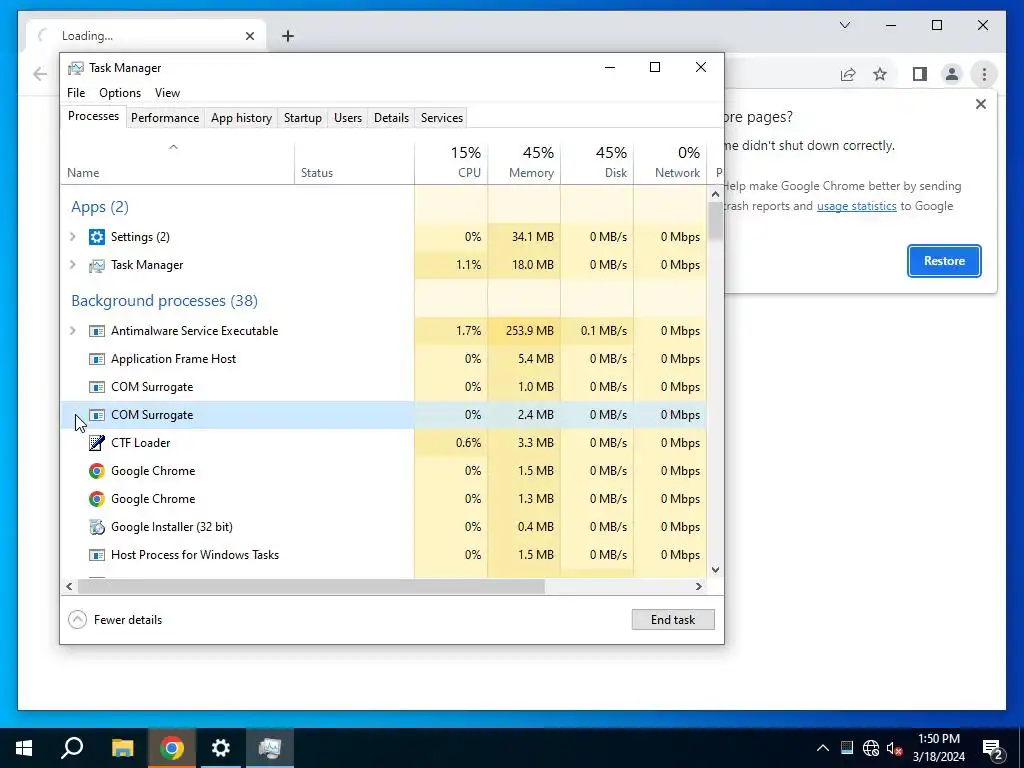Collapse Task Manager with Fewer details
This screenshot has height=768, width=1024.
pyautogui.click(x=116, y=620)
